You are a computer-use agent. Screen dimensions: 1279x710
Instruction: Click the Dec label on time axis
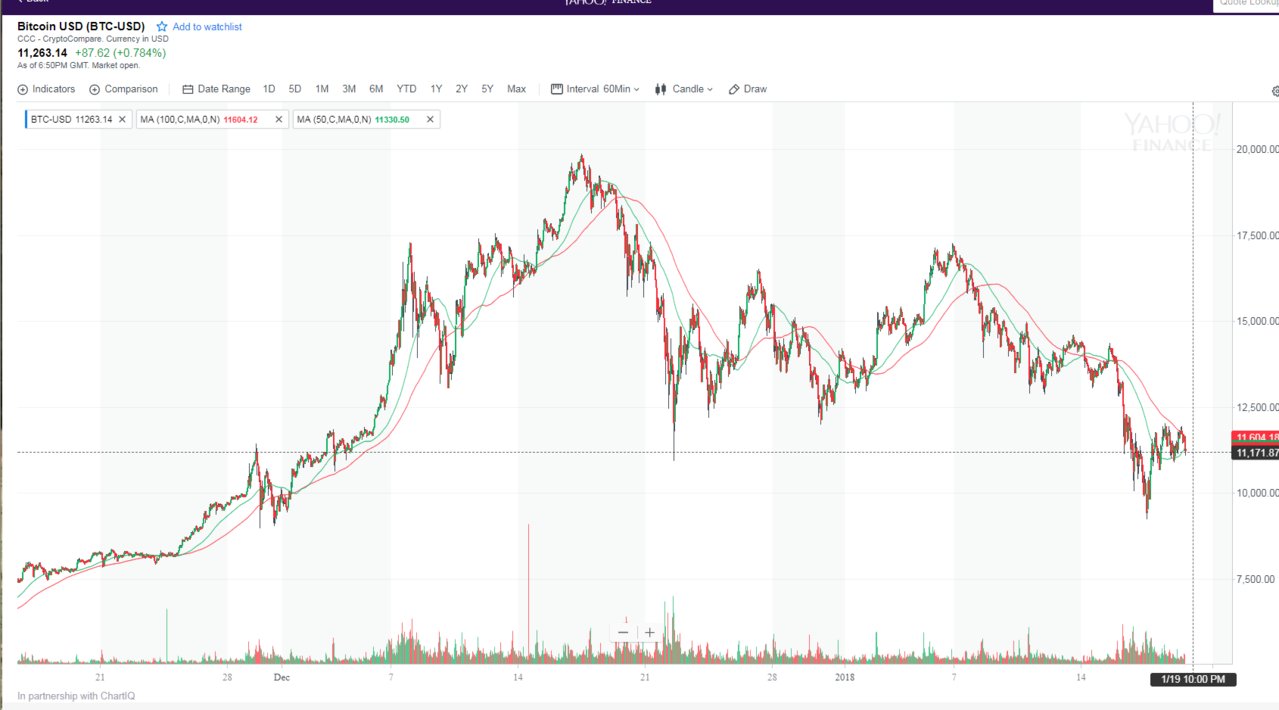coord(282,677)
